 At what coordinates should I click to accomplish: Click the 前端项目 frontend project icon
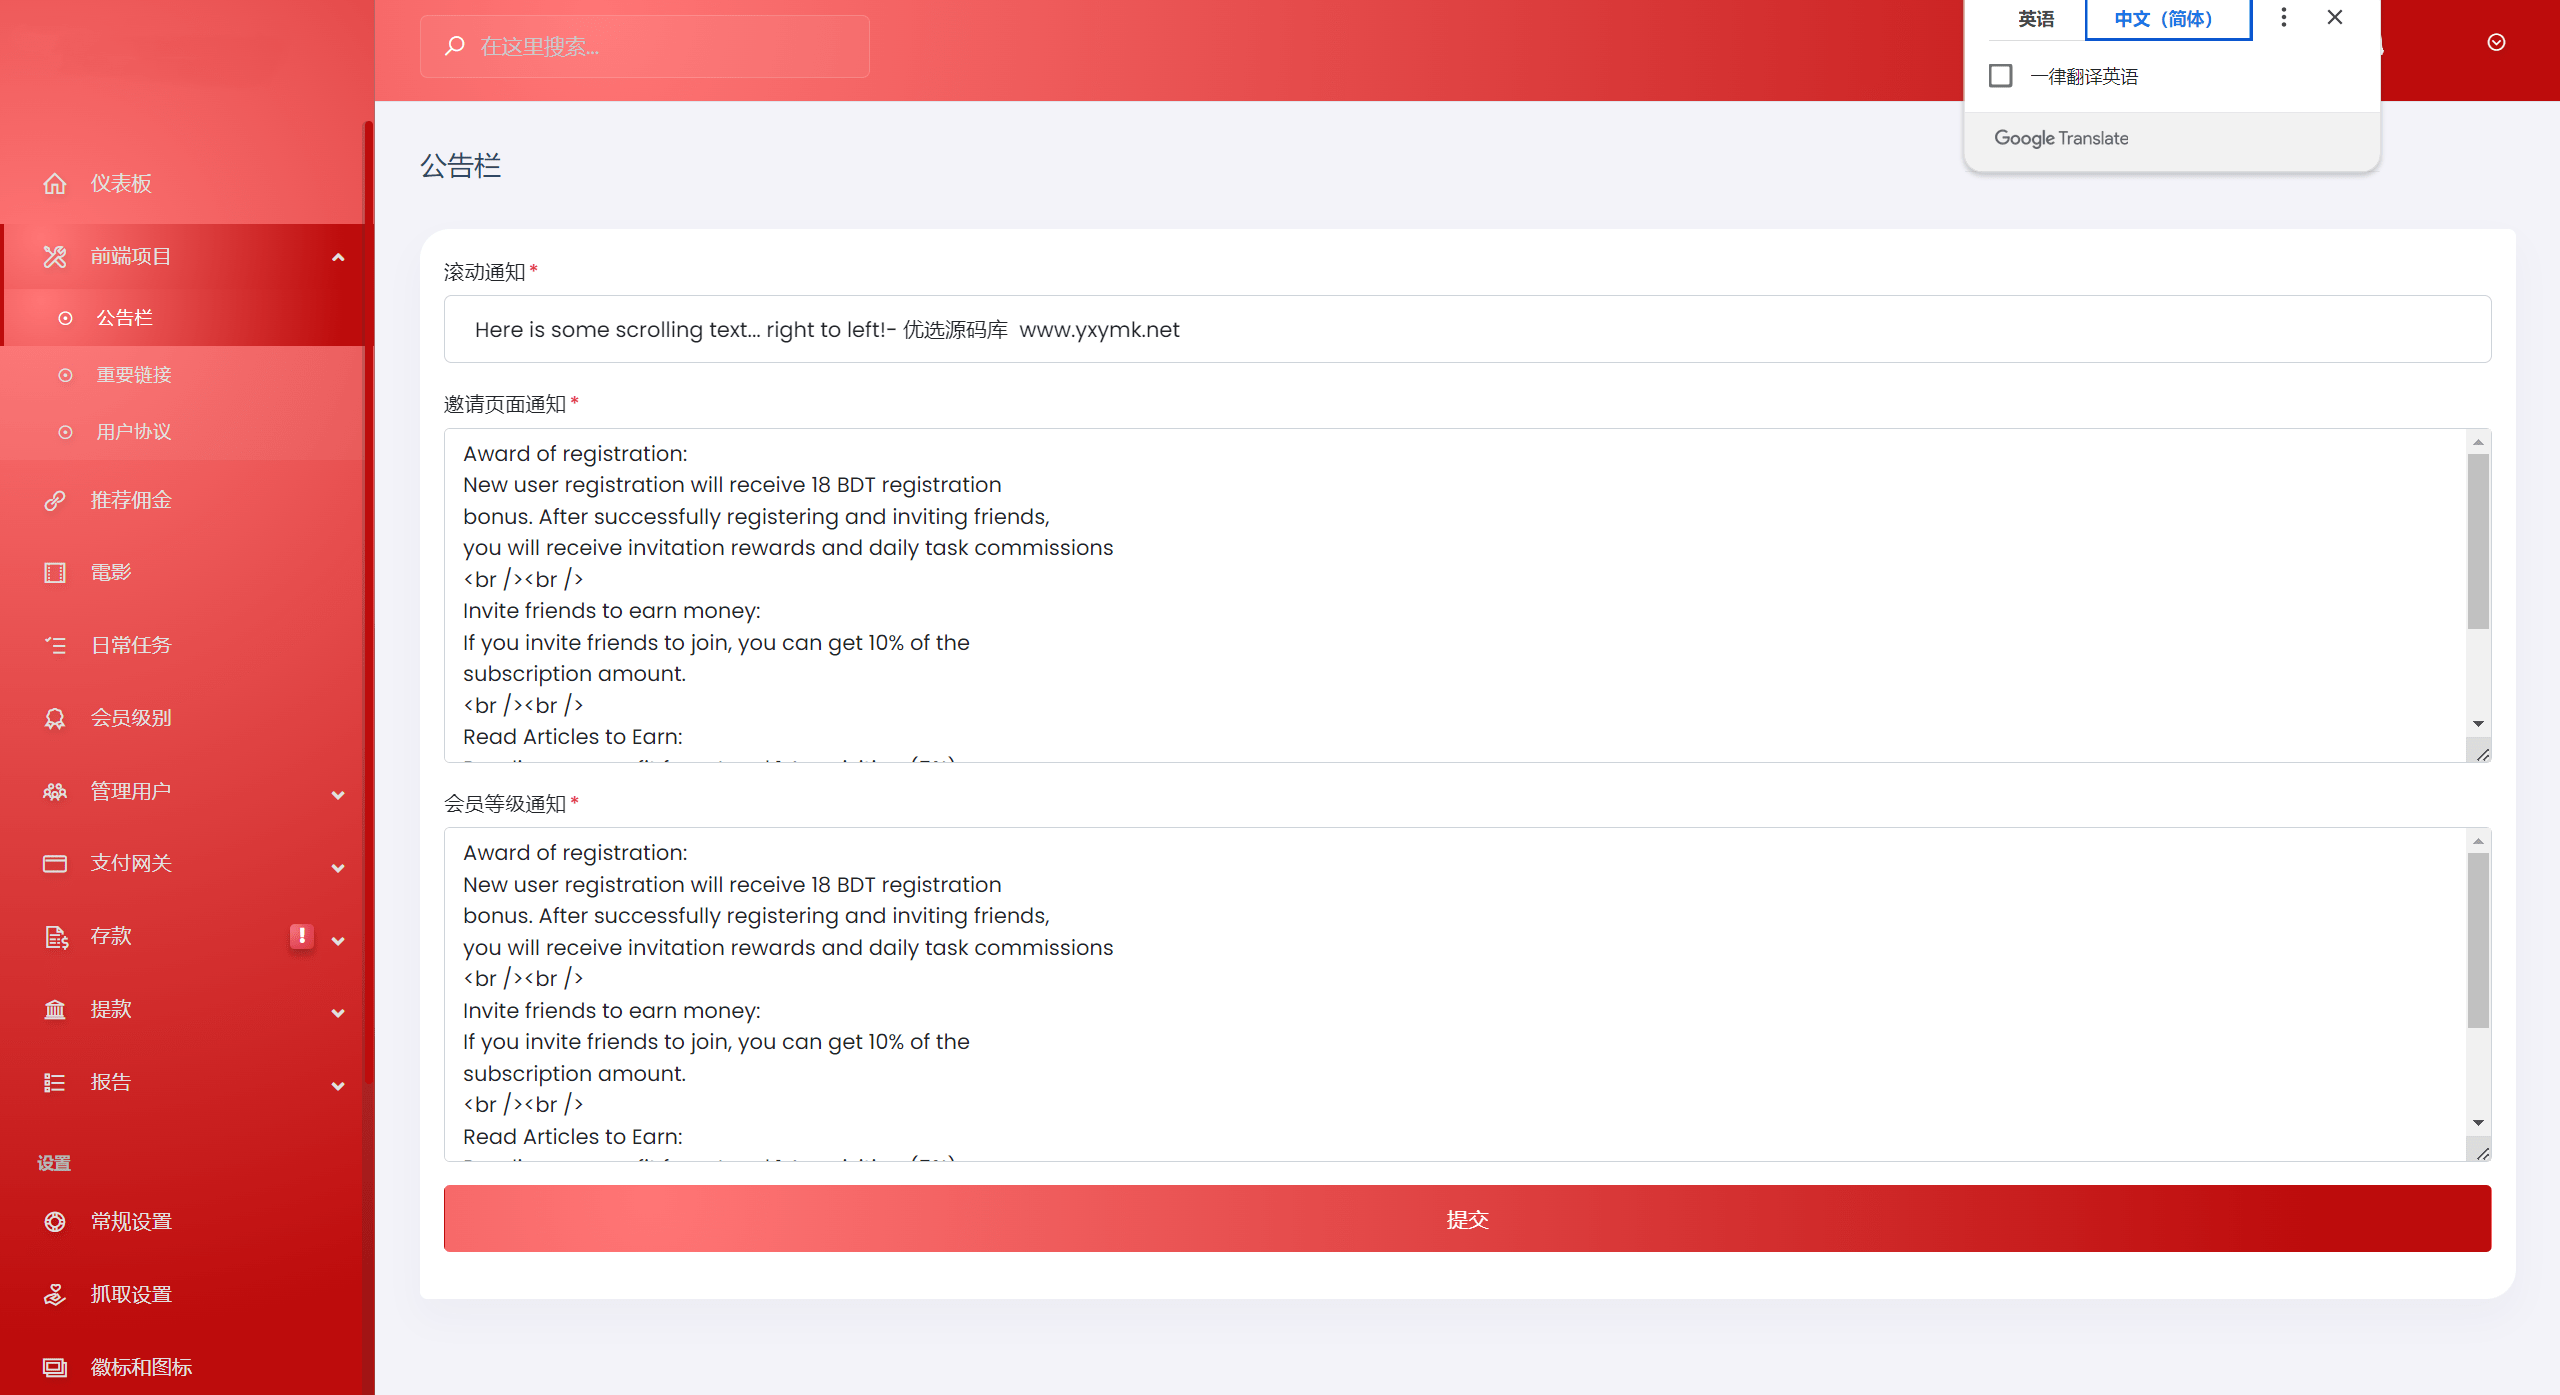tap(52, 256)
